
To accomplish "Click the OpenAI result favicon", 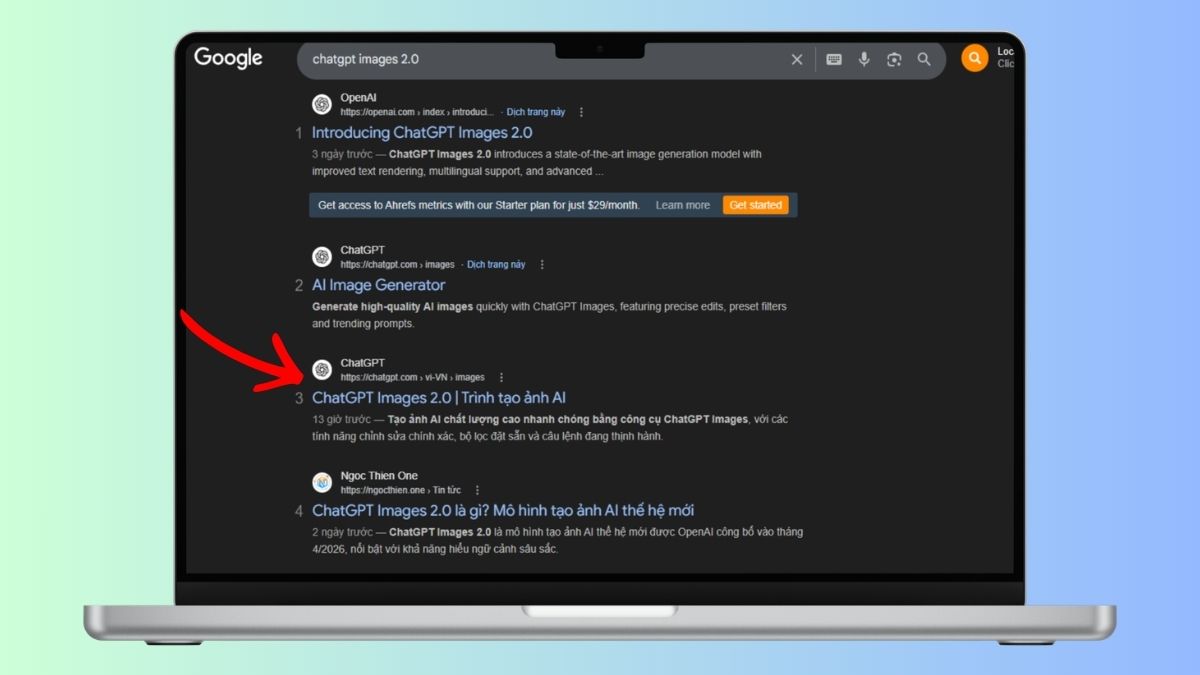I will coord(322,104).
